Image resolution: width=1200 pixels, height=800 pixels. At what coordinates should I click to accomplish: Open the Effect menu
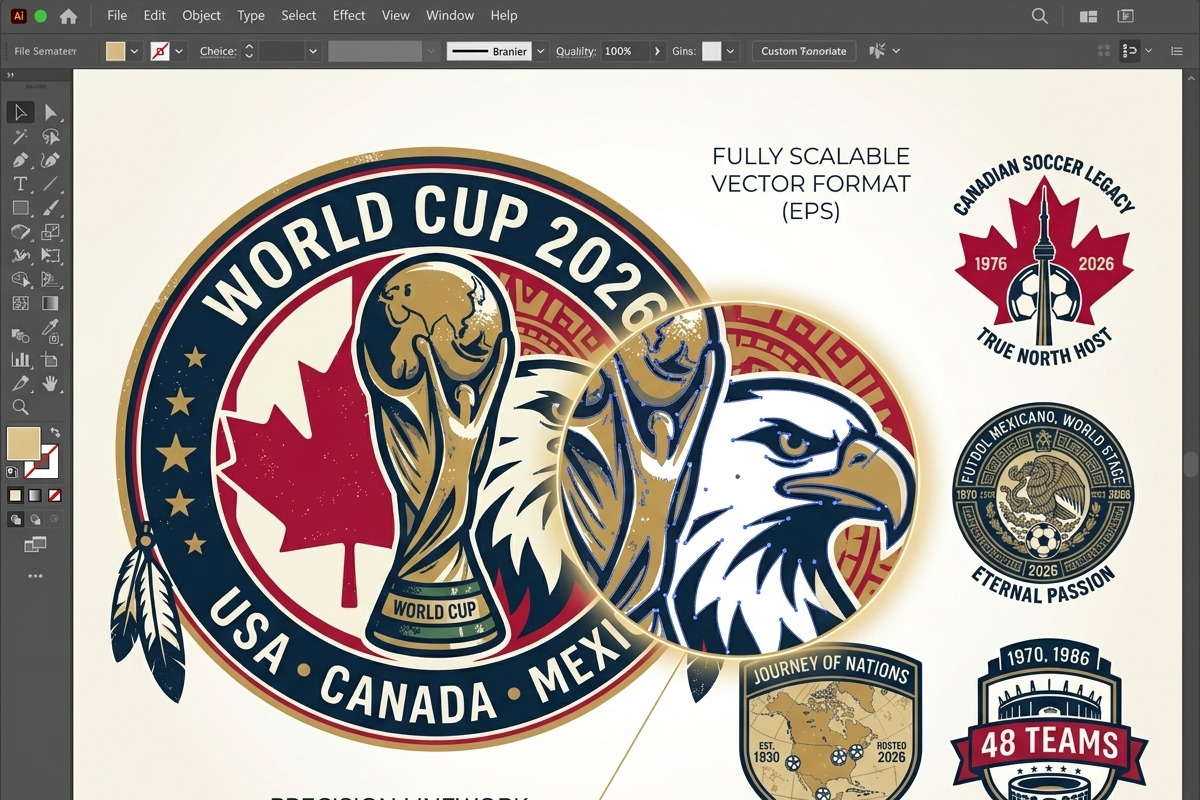349,15
